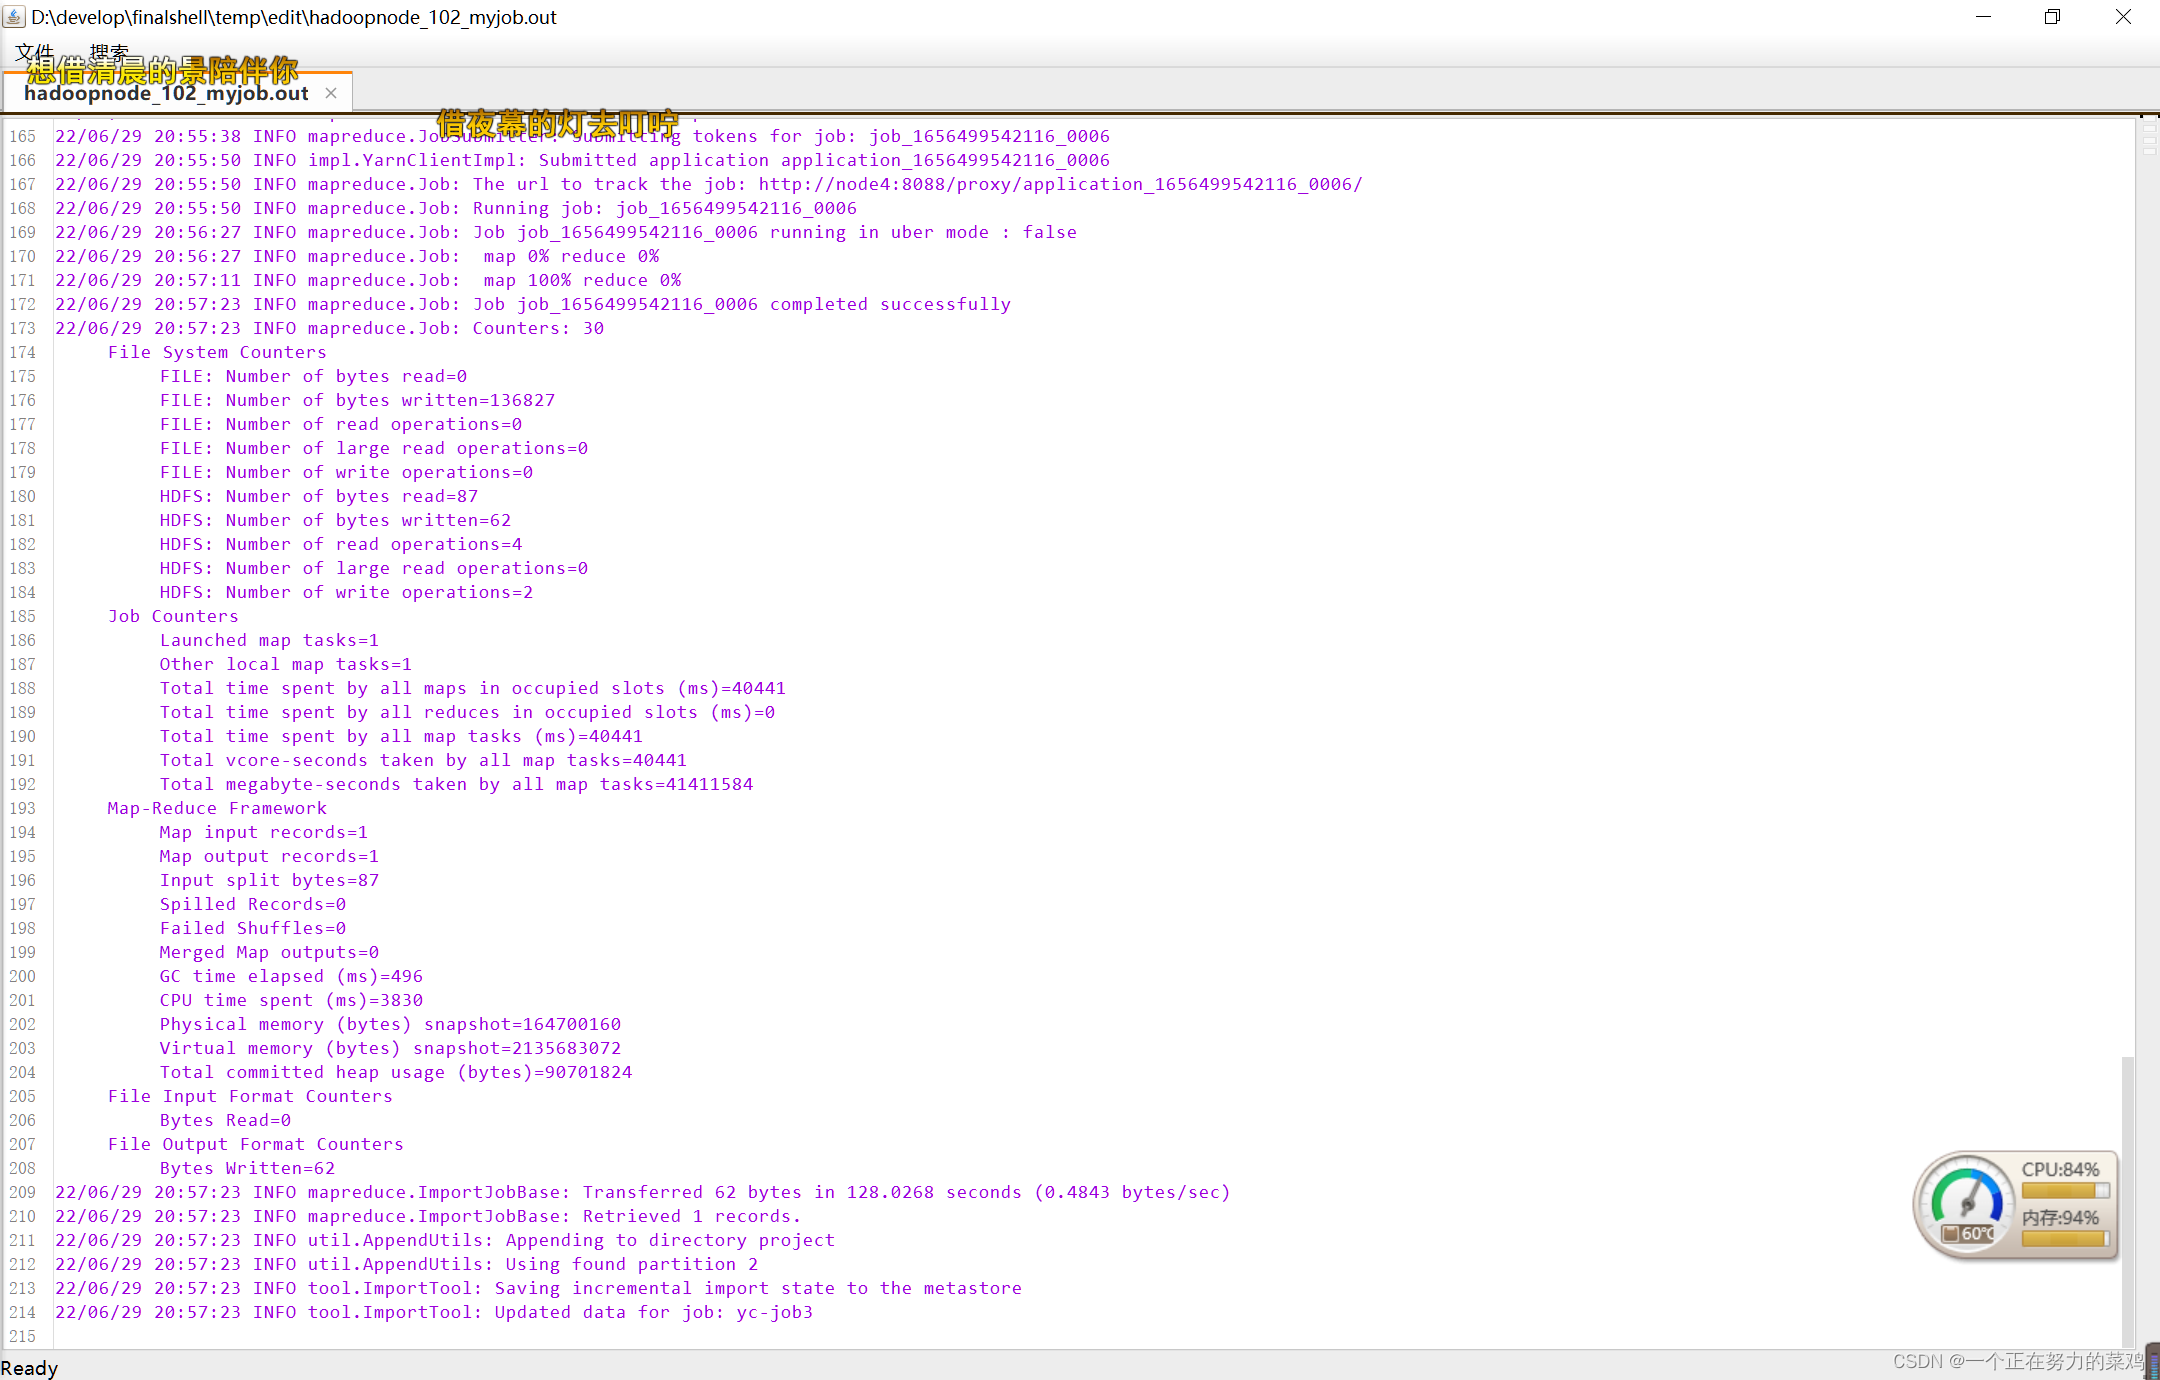The height and width of the screenshot is (1380, 2160).
Task: Click 'Total megabyte-seconds' line 192
Action: (x=456, y=784)
